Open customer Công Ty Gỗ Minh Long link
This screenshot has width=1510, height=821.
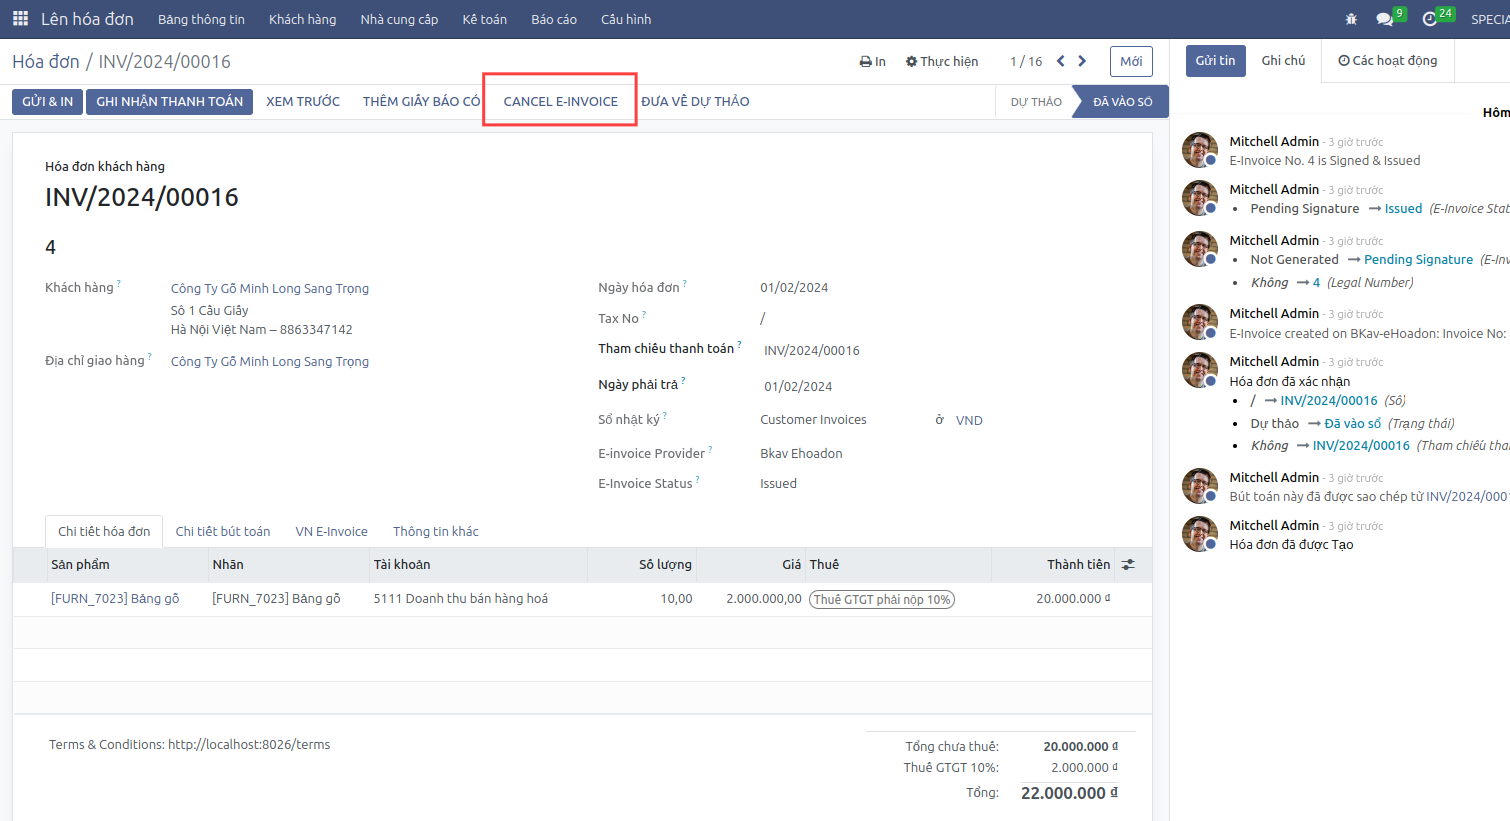269,288
